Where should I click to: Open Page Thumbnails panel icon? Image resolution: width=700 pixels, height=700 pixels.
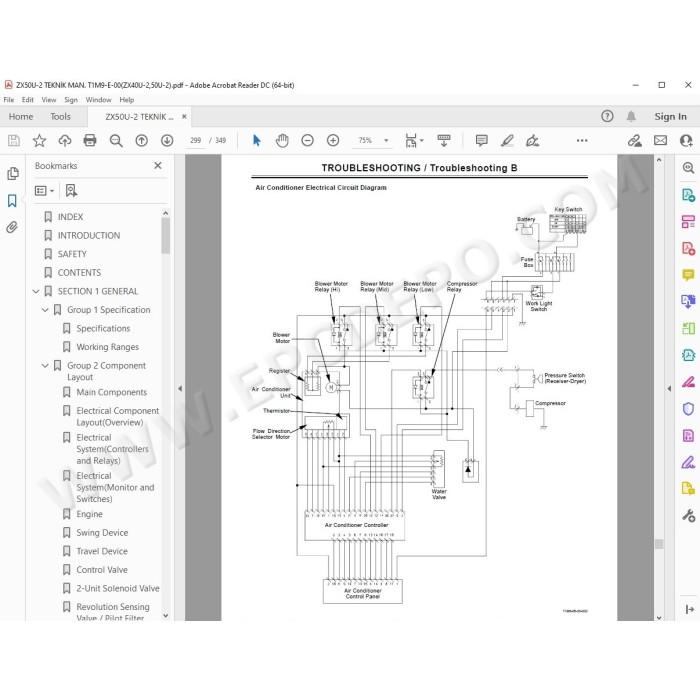click(12, 173)
